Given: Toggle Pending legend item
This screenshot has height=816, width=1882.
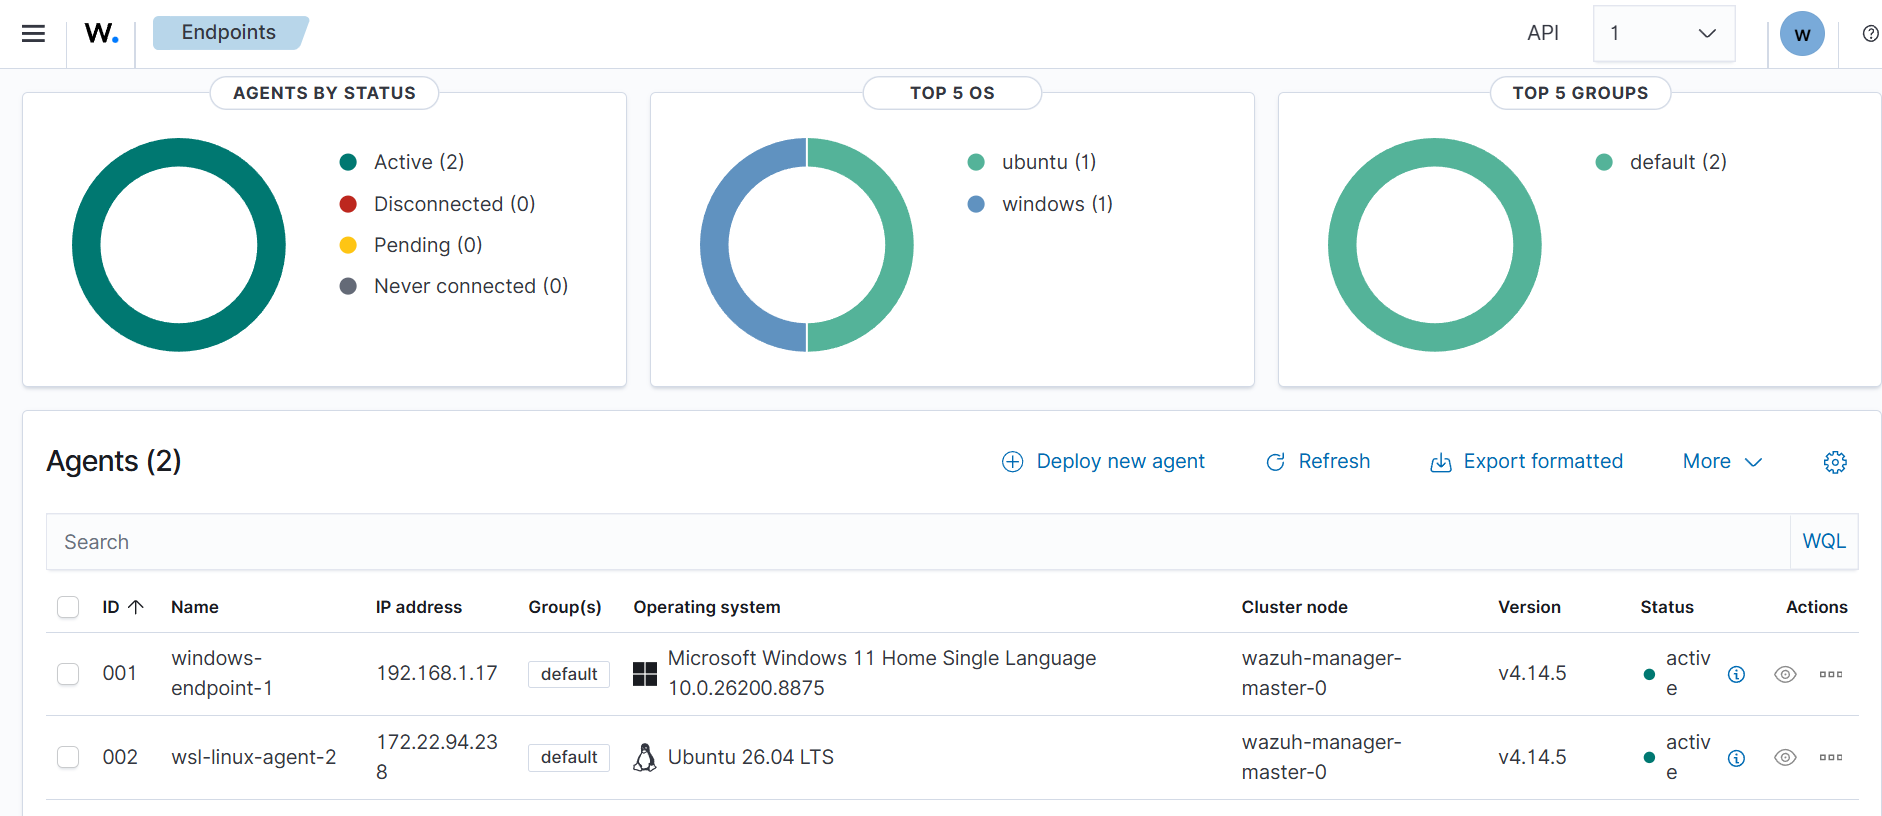Looking at the screenshot, I should click(411, 245).
